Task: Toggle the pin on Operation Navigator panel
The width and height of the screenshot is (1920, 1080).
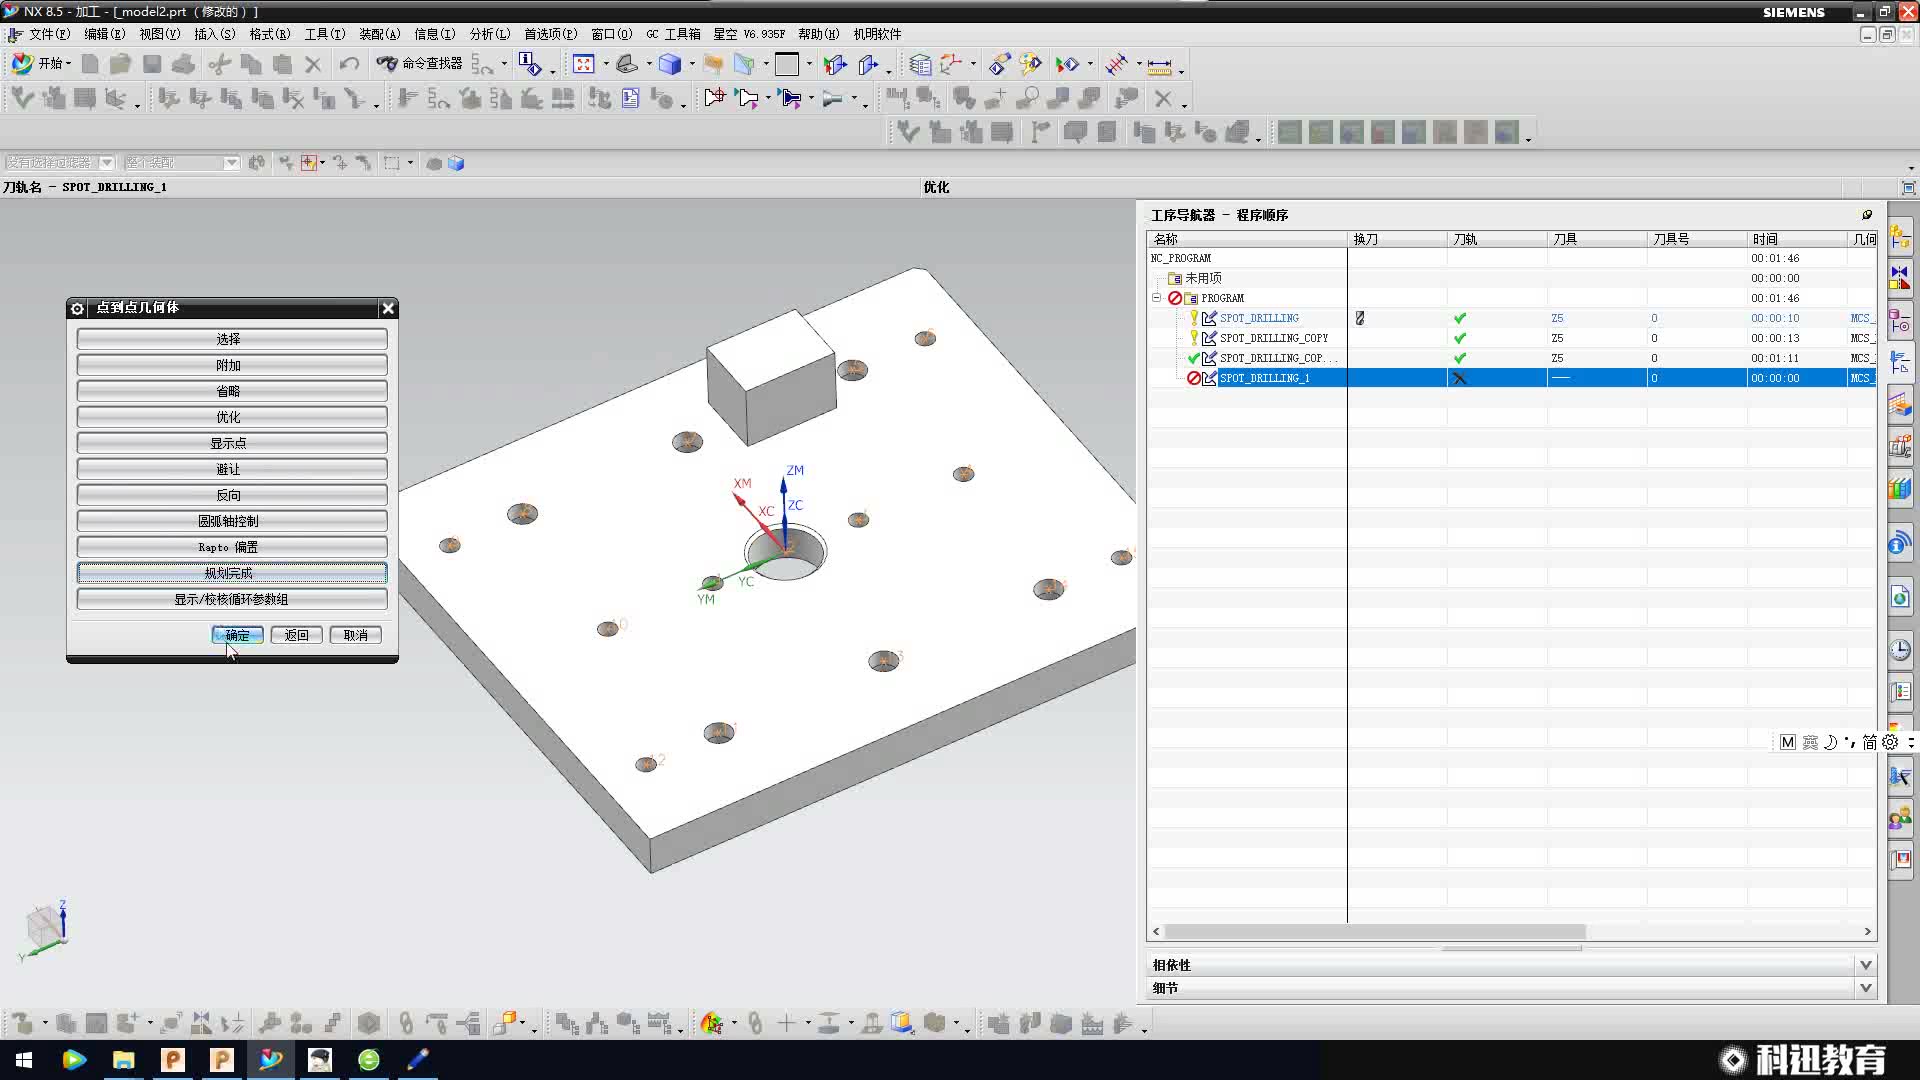Action: tap(1866, 215)
